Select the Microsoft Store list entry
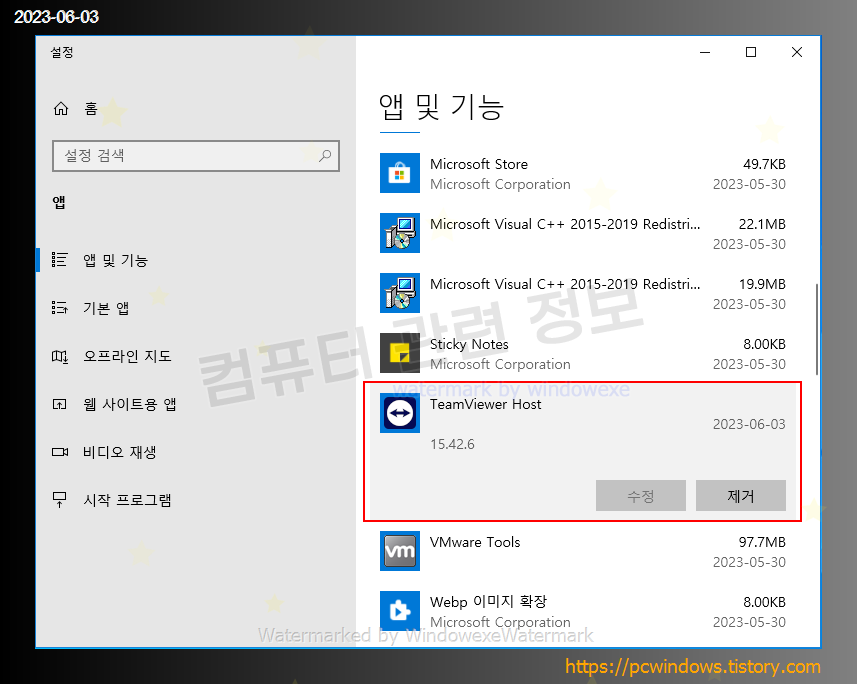Viewport: 857px width, 684px height. coord(583,173)
